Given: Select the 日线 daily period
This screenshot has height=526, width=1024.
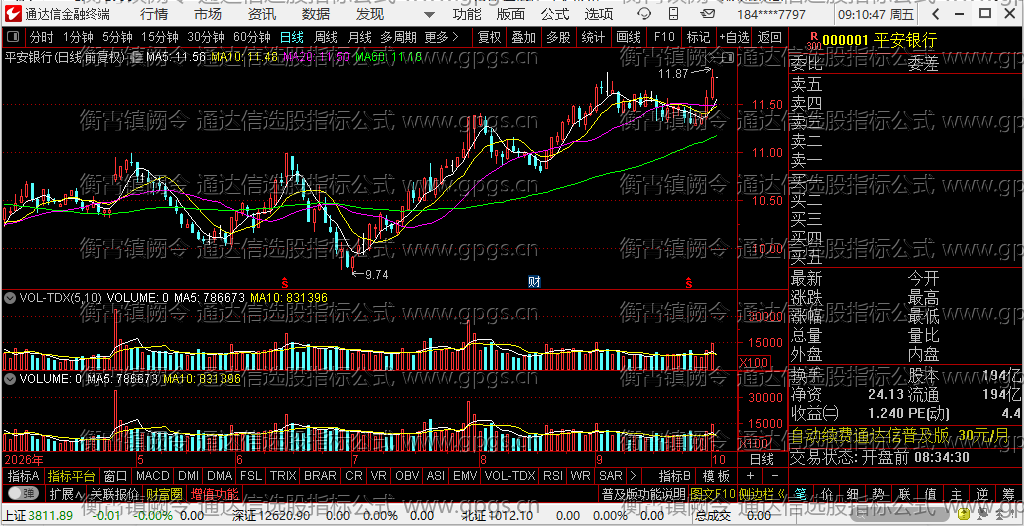Looking at the screenshot, I should 292,37.
